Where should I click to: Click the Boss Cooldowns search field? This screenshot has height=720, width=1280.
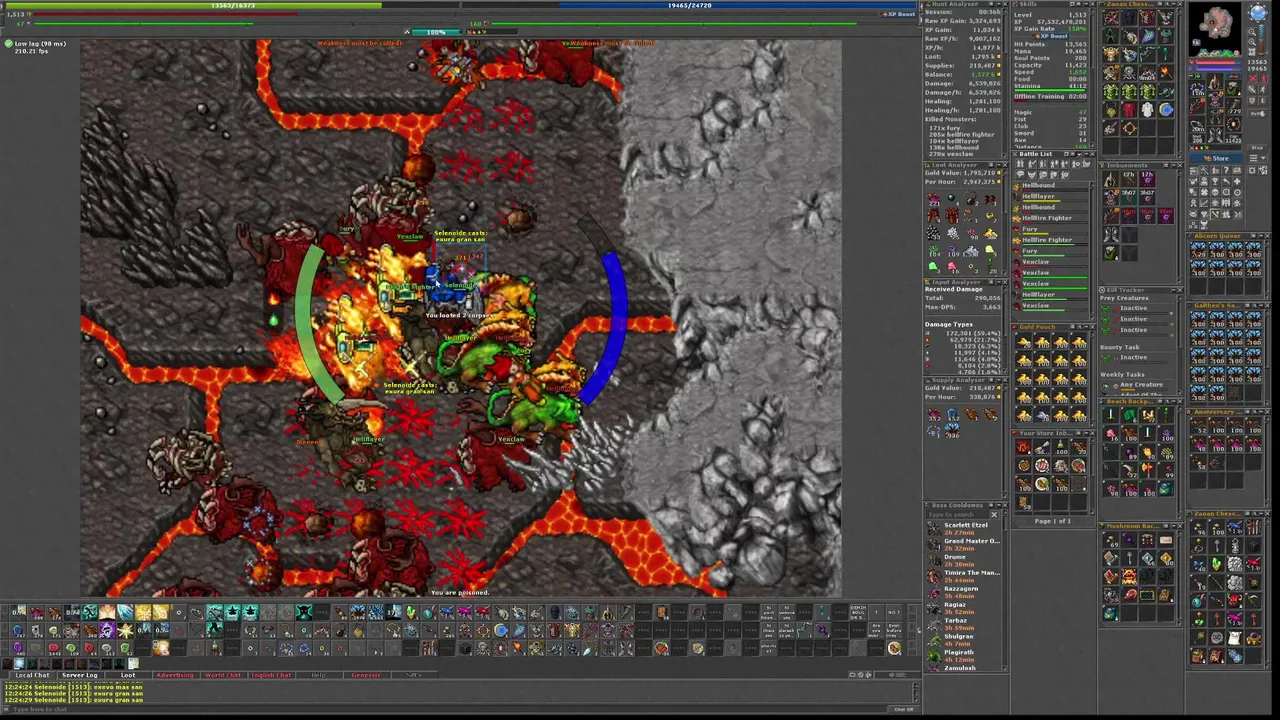point(957,515)
